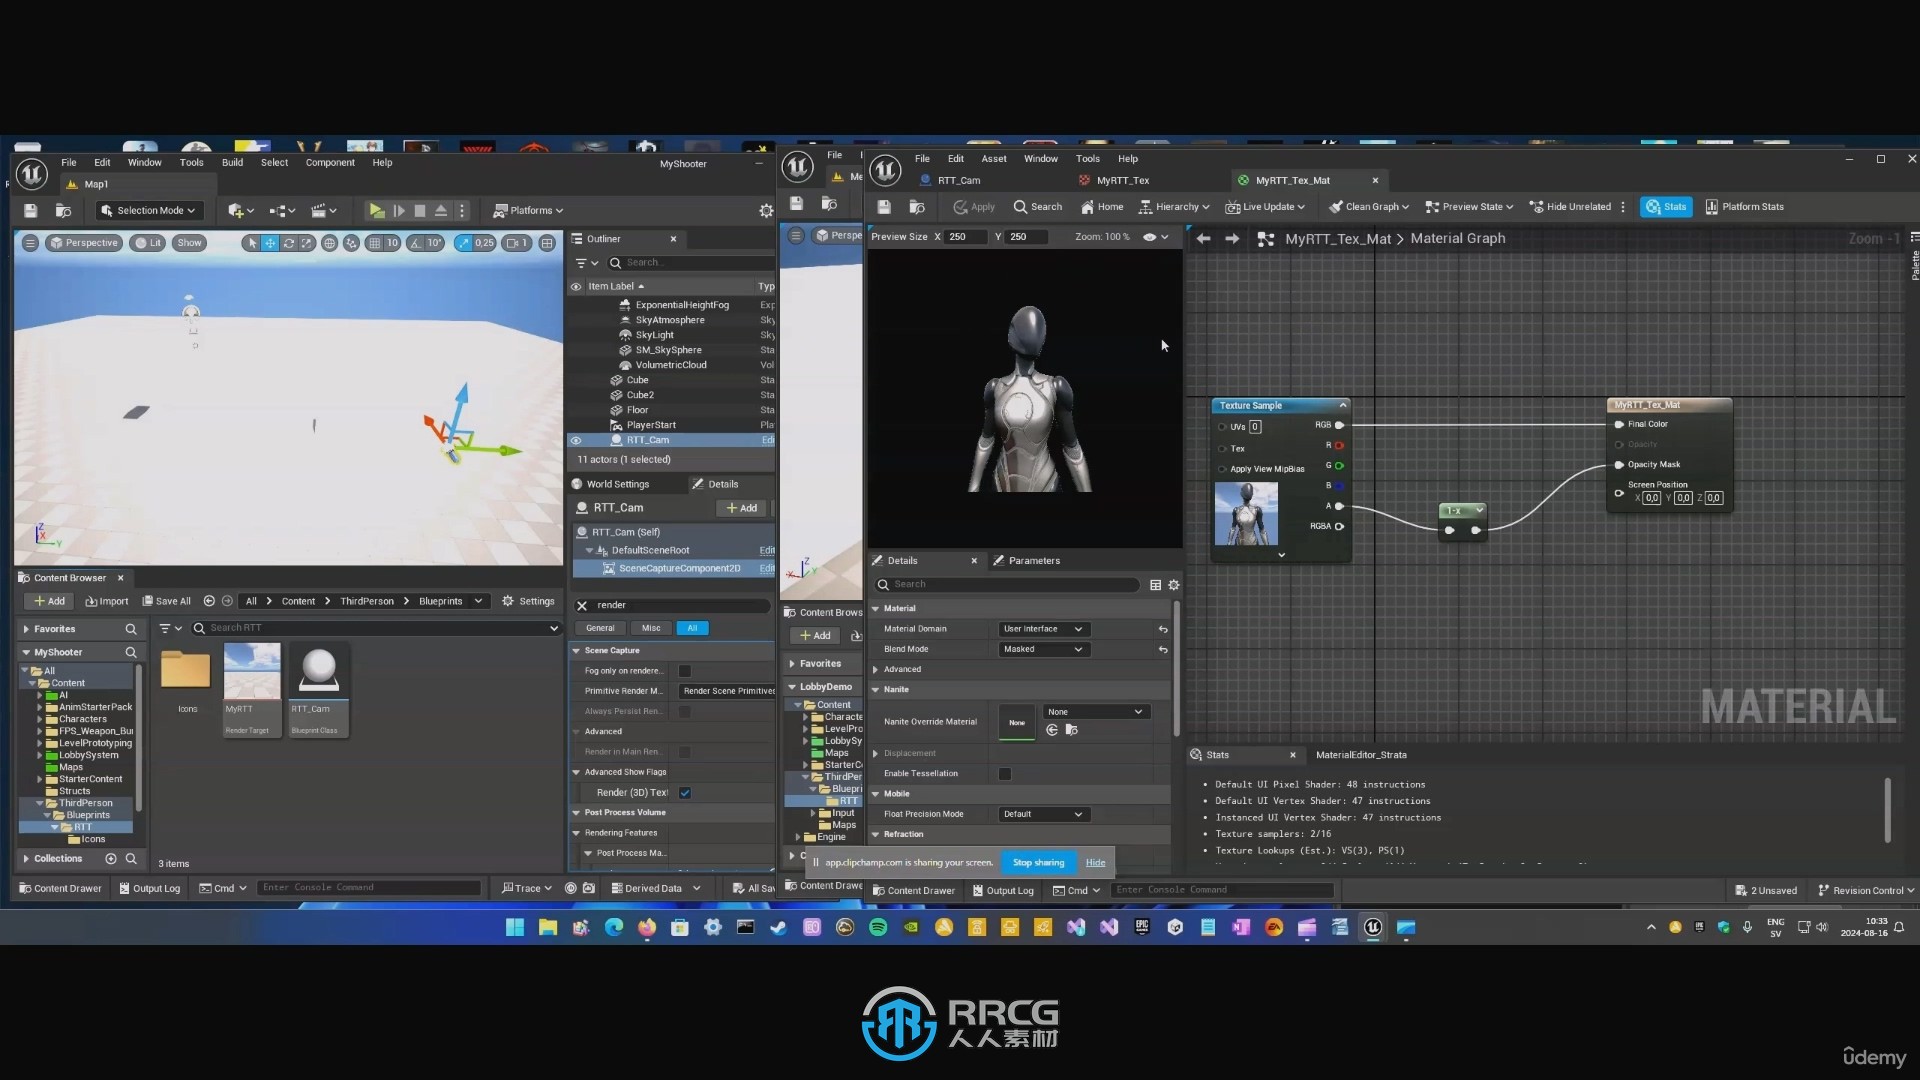Viewport: 1920px width, 1080px height.
Task: Open Nanite Override Material None dropdown
Action: [x=1095, y=712]
